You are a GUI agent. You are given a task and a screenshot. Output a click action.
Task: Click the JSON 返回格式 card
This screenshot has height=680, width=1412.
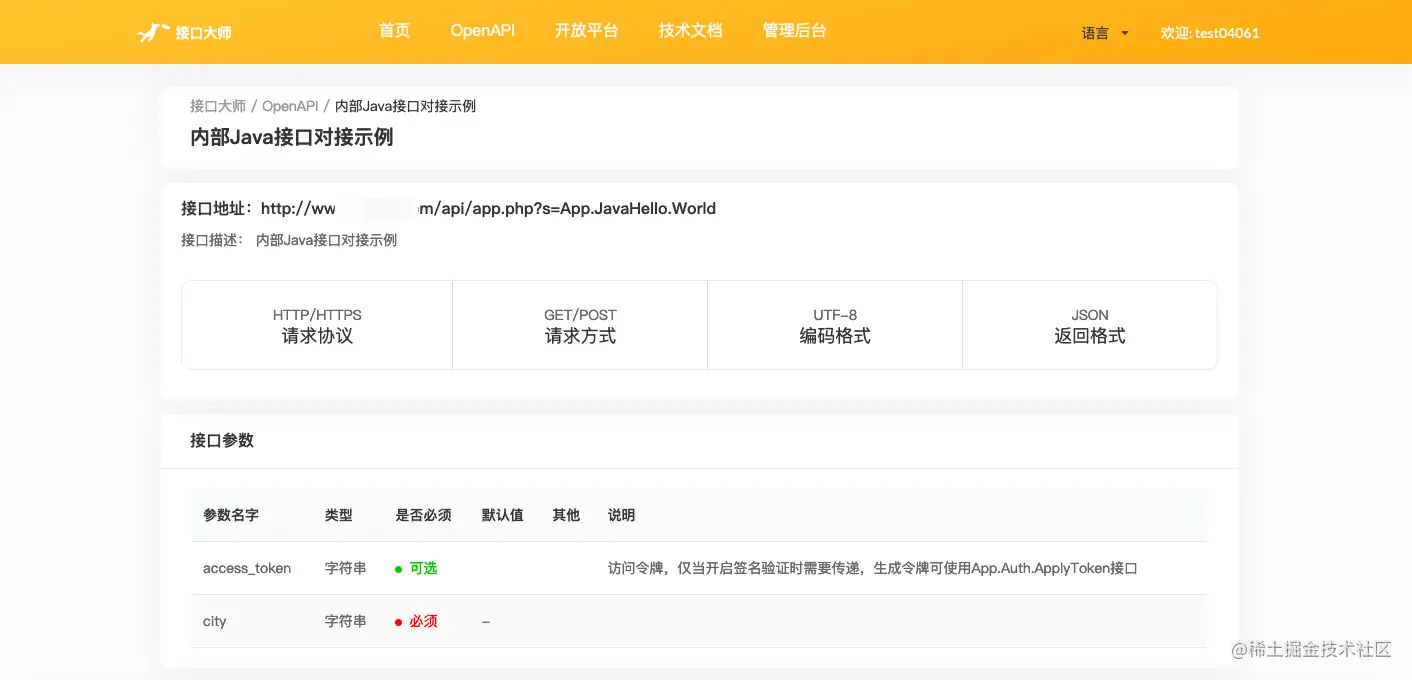coord(1089,325)
